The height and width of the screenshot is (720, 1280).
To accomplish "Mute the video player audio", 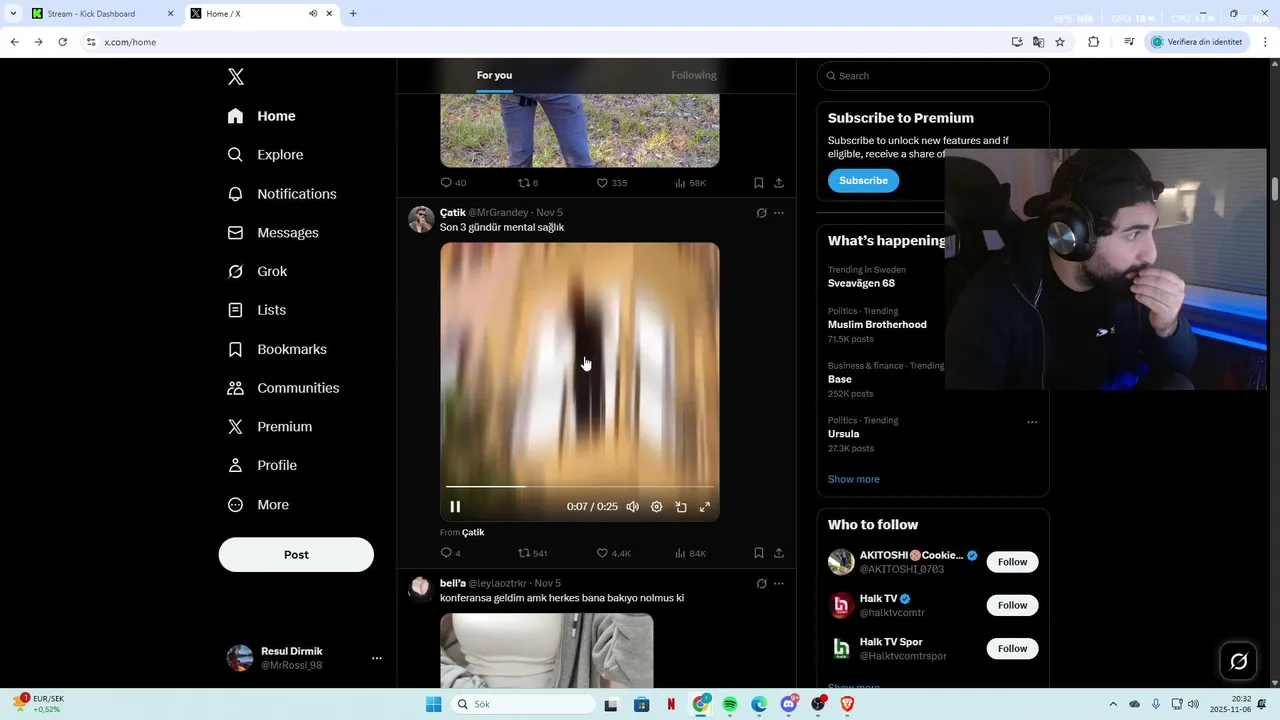I will (632, 507).
